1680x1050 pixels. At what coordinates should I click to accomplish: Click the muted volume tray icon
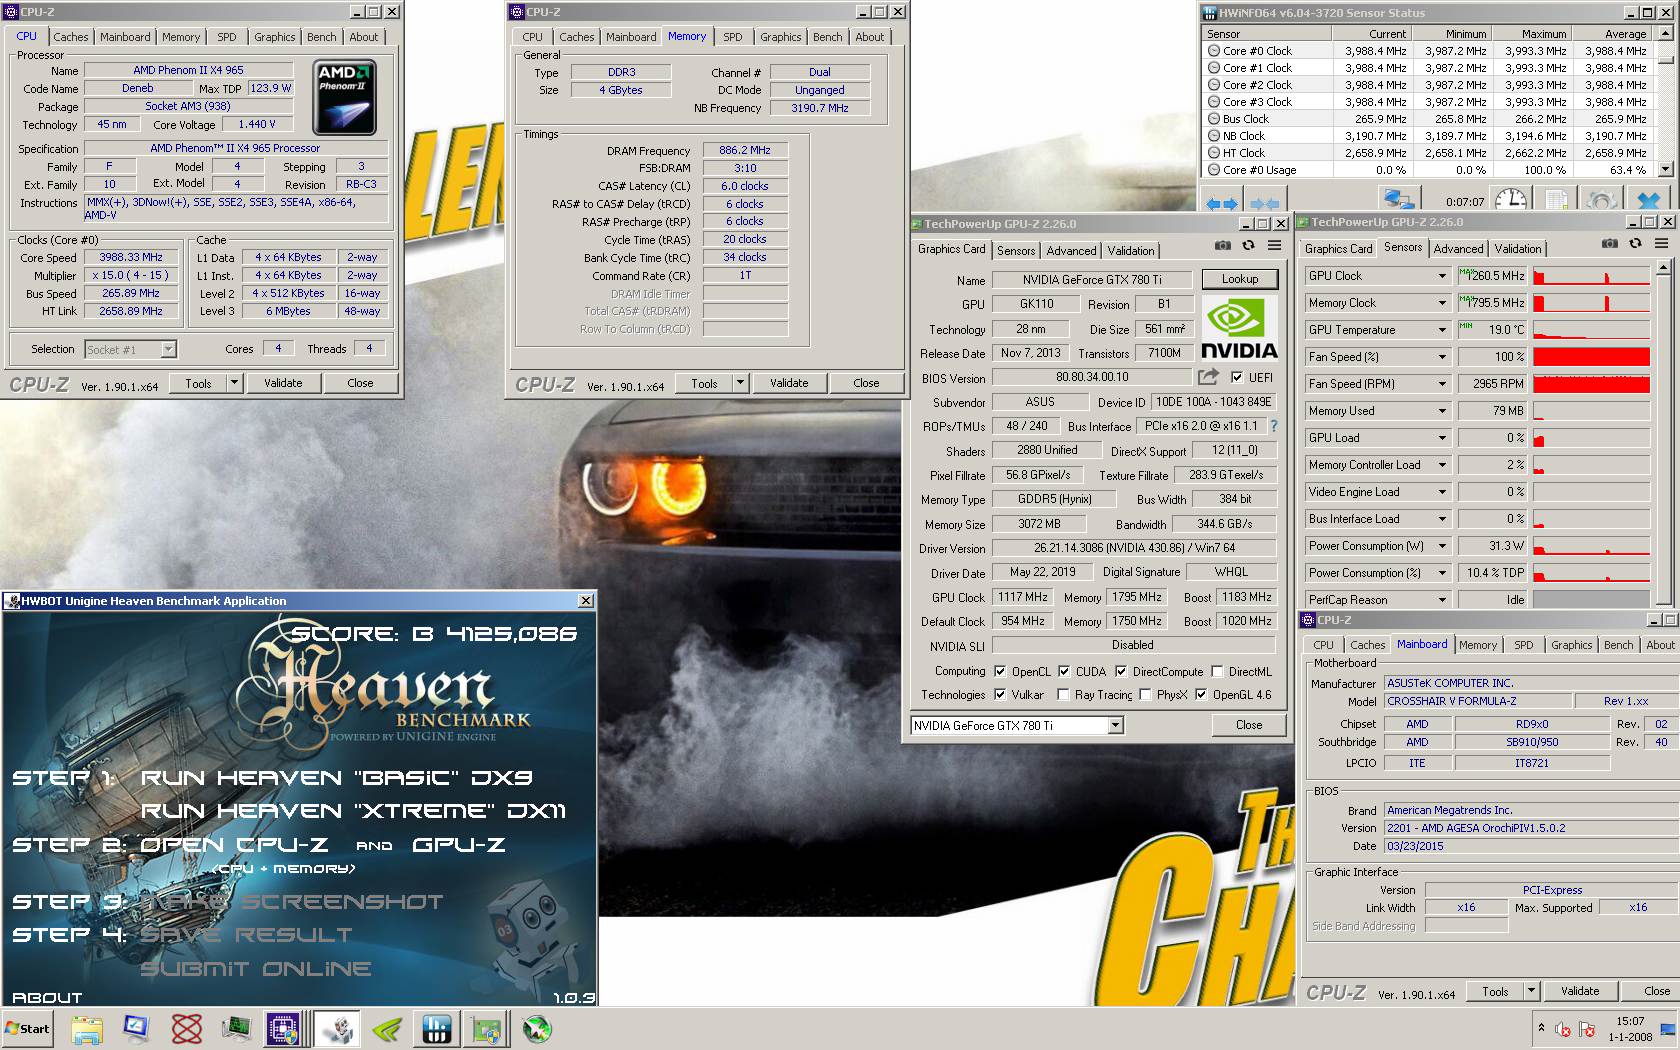(1562, 1029)
